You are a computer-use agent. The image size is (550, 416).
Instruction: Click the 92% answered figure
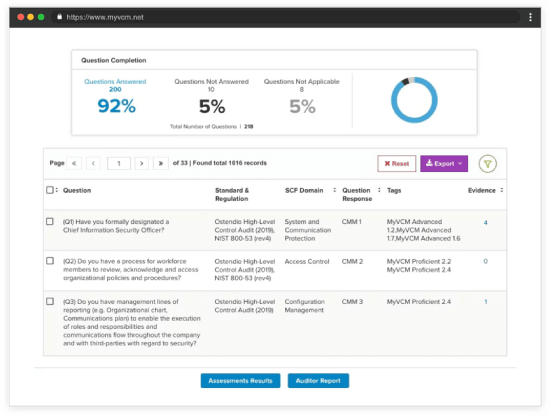pos(116,106)
